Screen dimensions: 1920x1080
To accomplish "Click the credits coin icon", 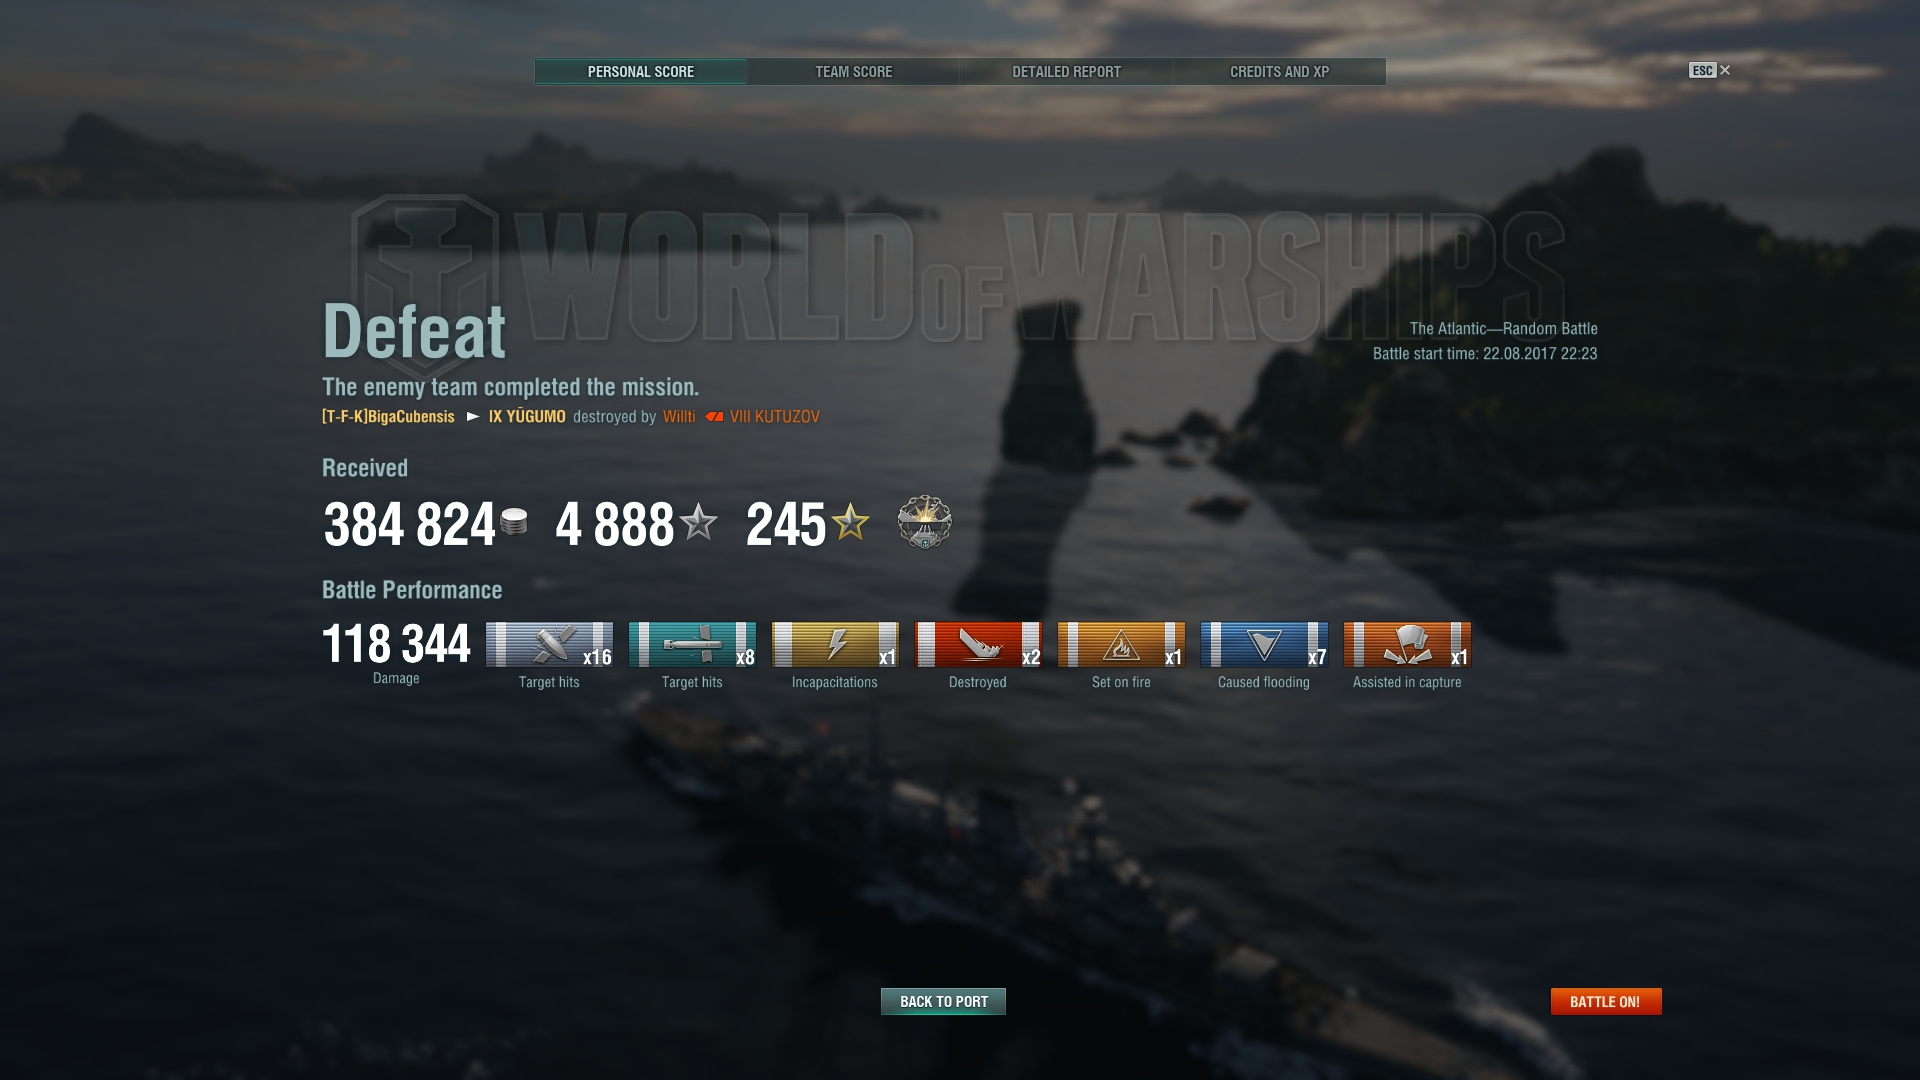I will pos(514,521).
